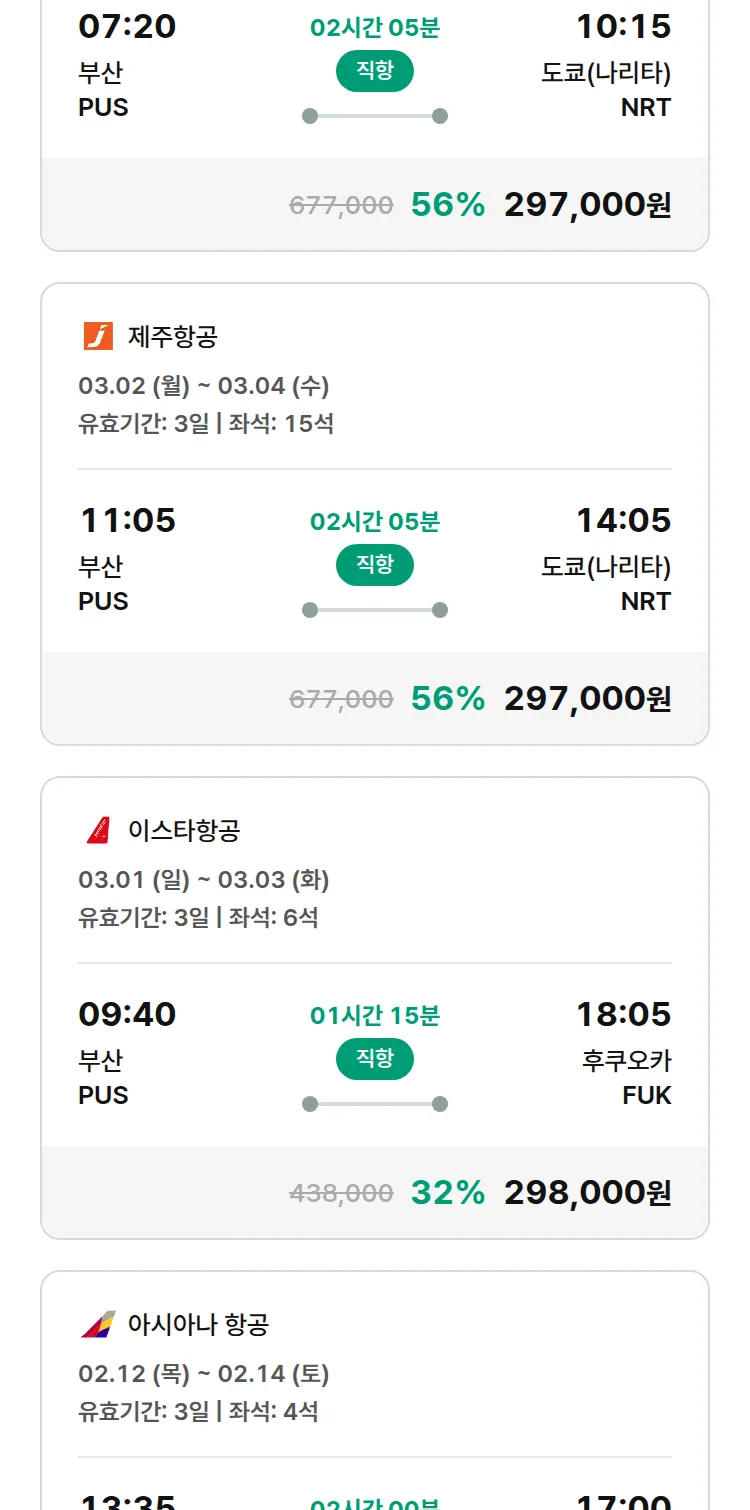
Task: Click the 11:05 Busan departure time
Action: [x=127, y=520]
